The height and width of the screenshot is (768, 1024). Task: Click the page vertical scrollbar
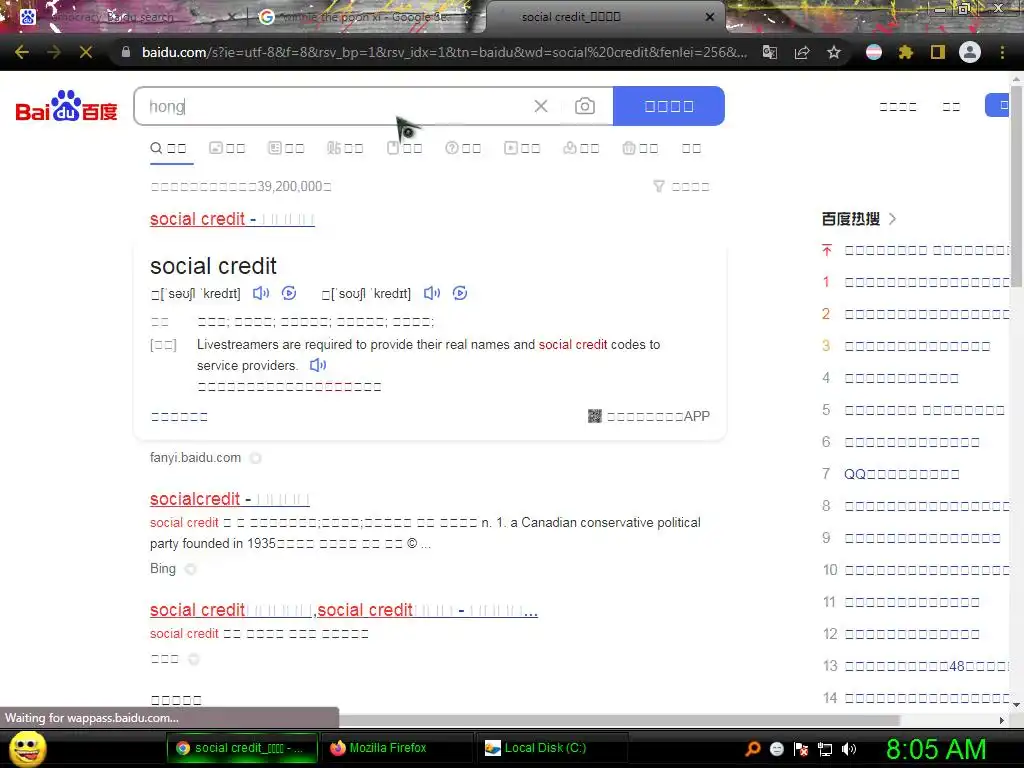tap(1016, 186)
